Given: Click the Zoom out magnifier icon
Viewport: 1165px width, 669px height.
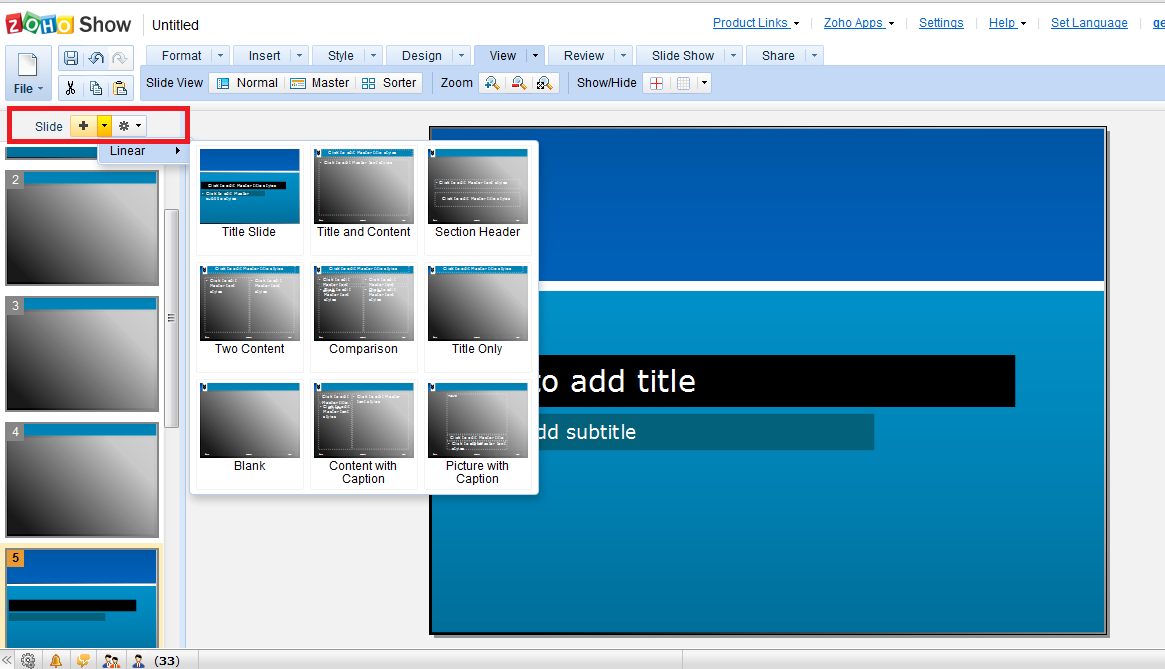Looking at the screenshot, I should pyautogui.click(x=519, y=83).
